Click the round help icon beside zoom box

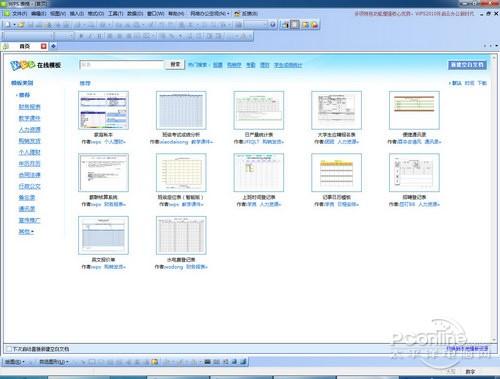273,25
